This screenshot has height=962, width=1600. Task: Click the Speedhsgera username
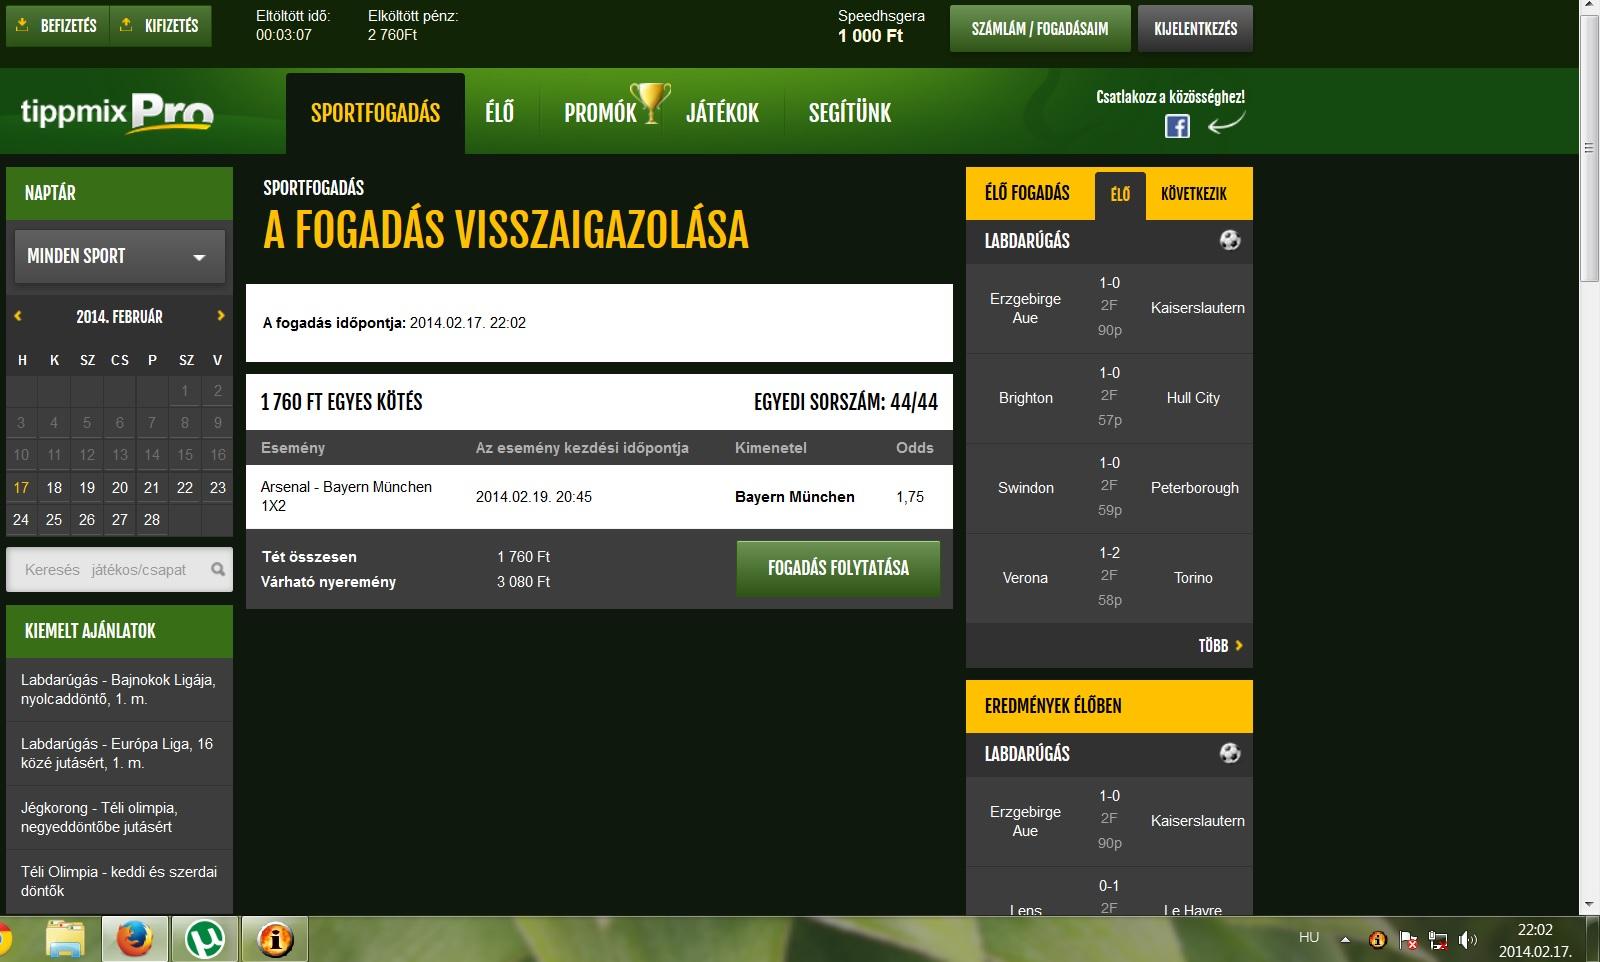[881, 16]
